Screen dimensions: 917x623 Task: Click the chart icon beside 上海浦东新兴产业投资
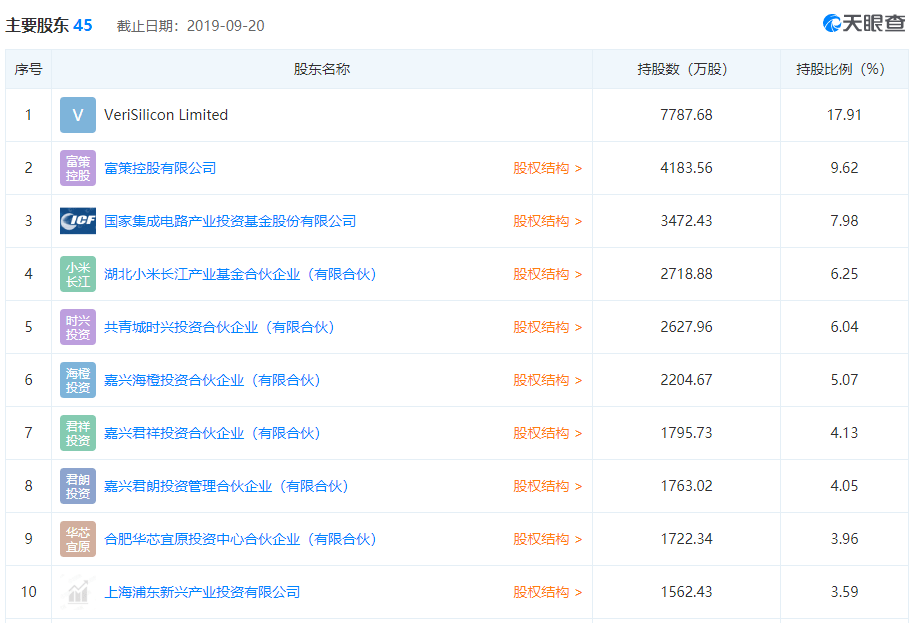pyautogui.click(x=77, y=591)
